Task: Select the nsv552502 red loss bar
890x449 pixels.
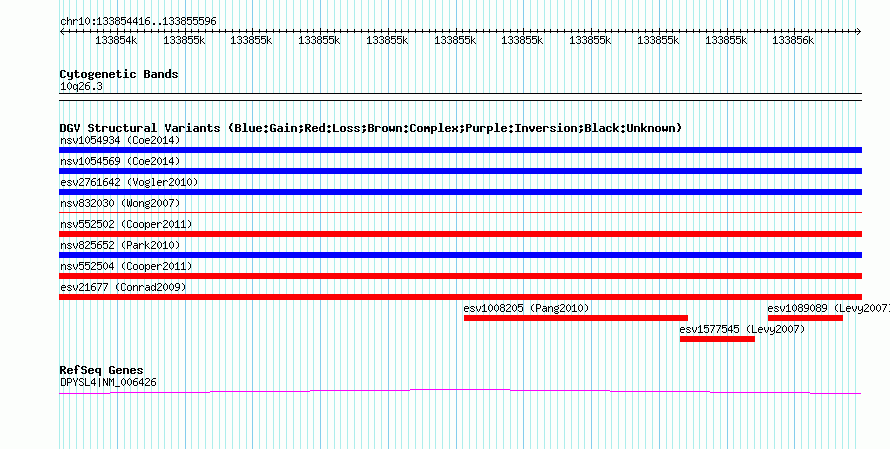Action: pos(460,234)
